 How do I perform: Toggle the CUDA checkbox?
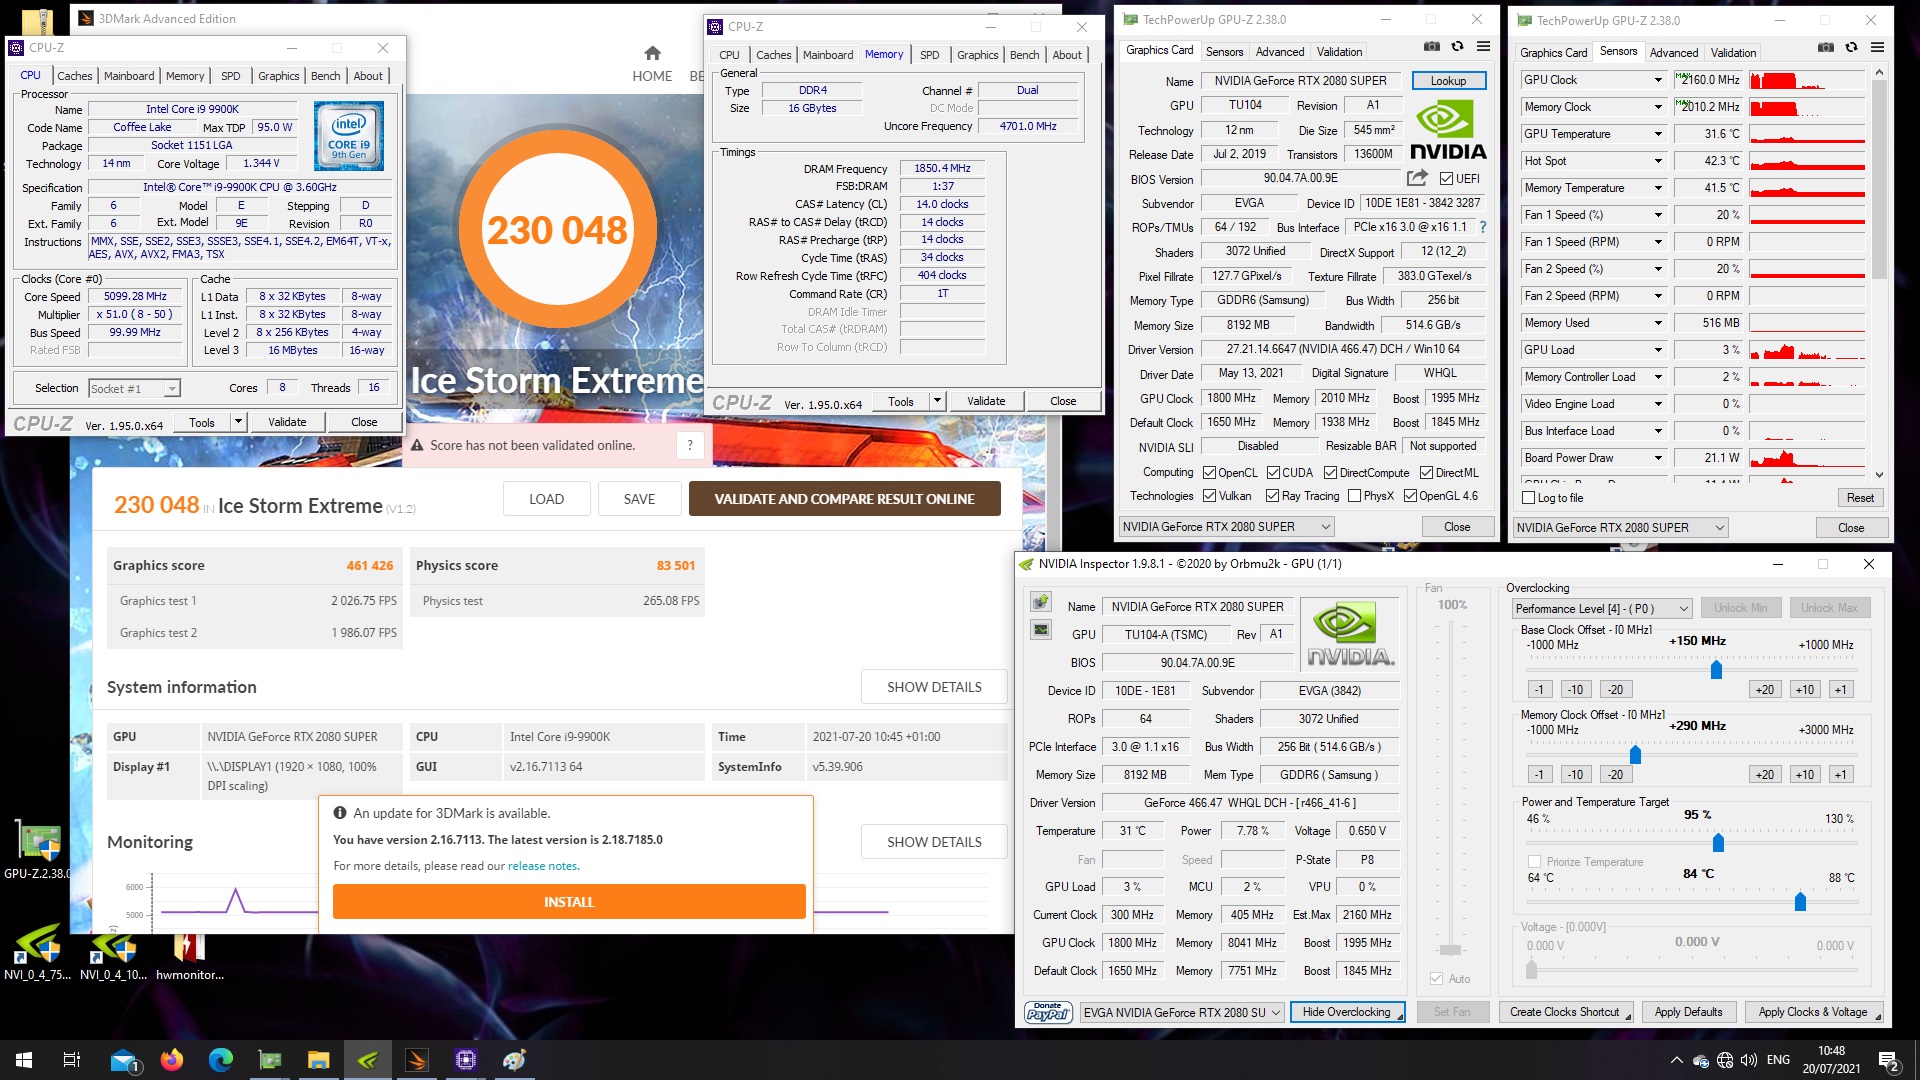(1273, 472)
